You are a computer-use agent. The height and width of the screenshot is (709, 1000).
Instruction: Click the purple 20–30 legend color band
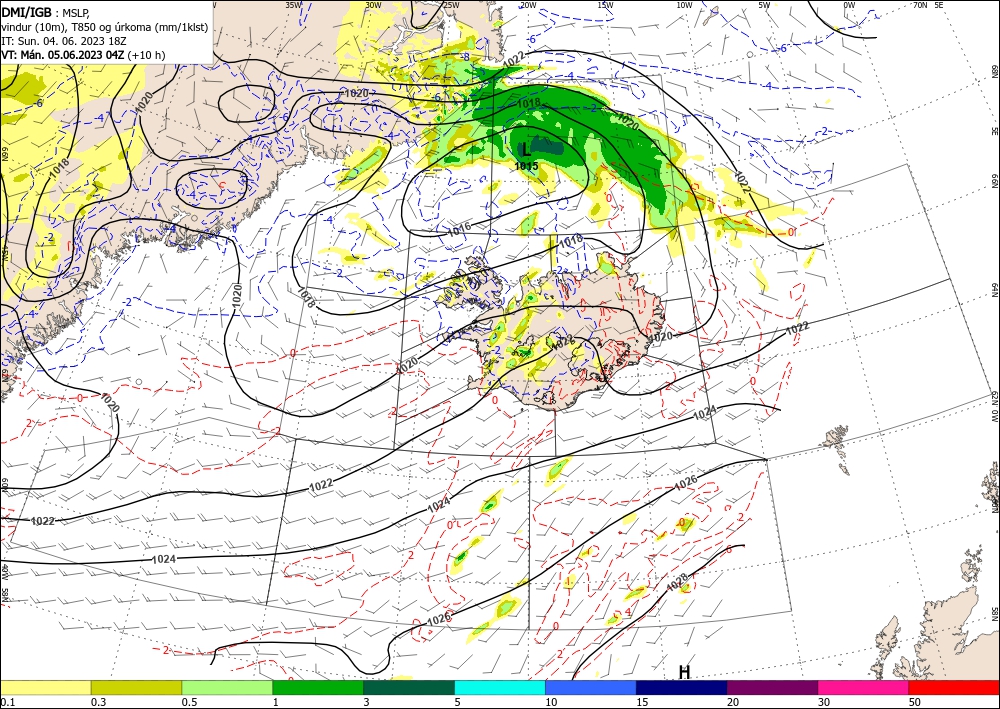(x=772, y=687)
